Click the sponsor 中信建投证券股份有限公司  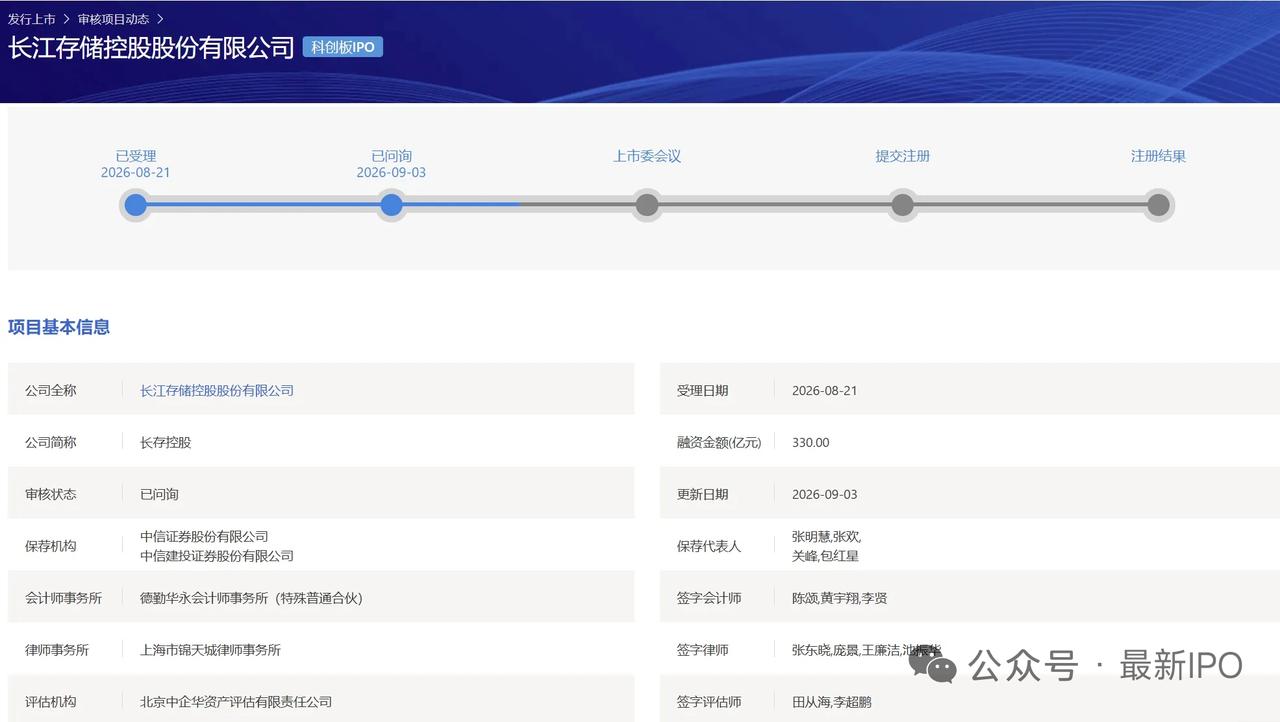pyautogui.click(x=217, y=556)
